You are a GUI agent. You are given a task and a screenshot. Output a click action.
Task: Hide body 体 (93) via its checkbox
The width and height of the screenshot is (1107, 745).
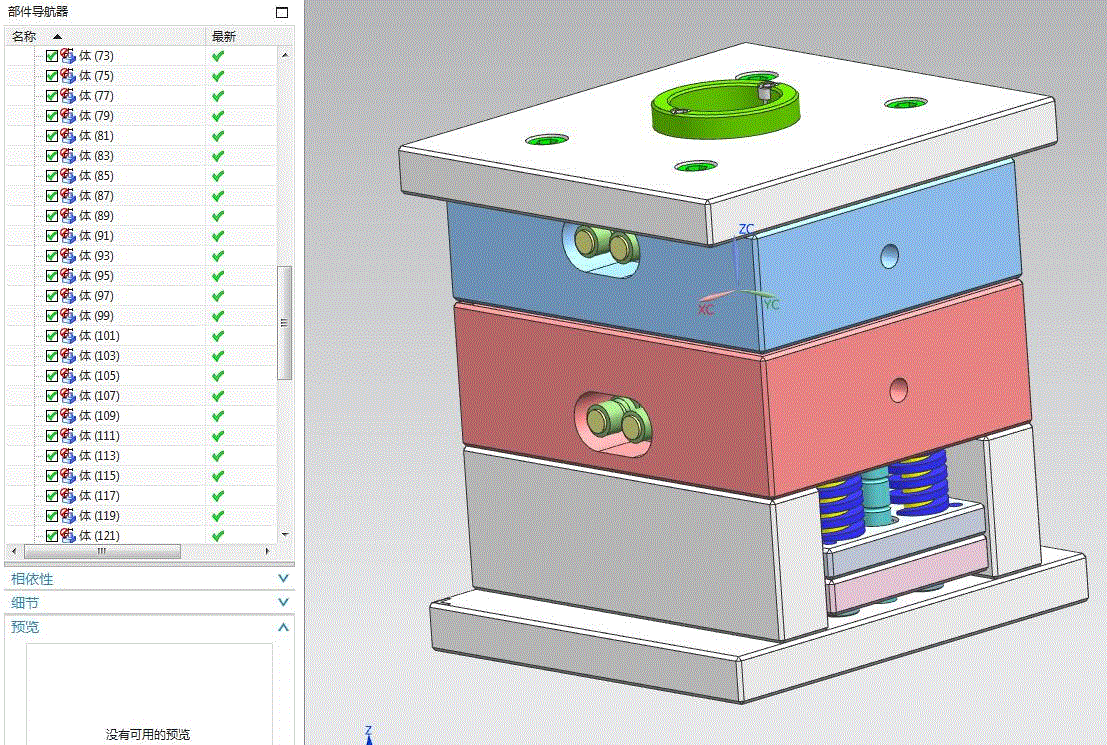(52, 256)
